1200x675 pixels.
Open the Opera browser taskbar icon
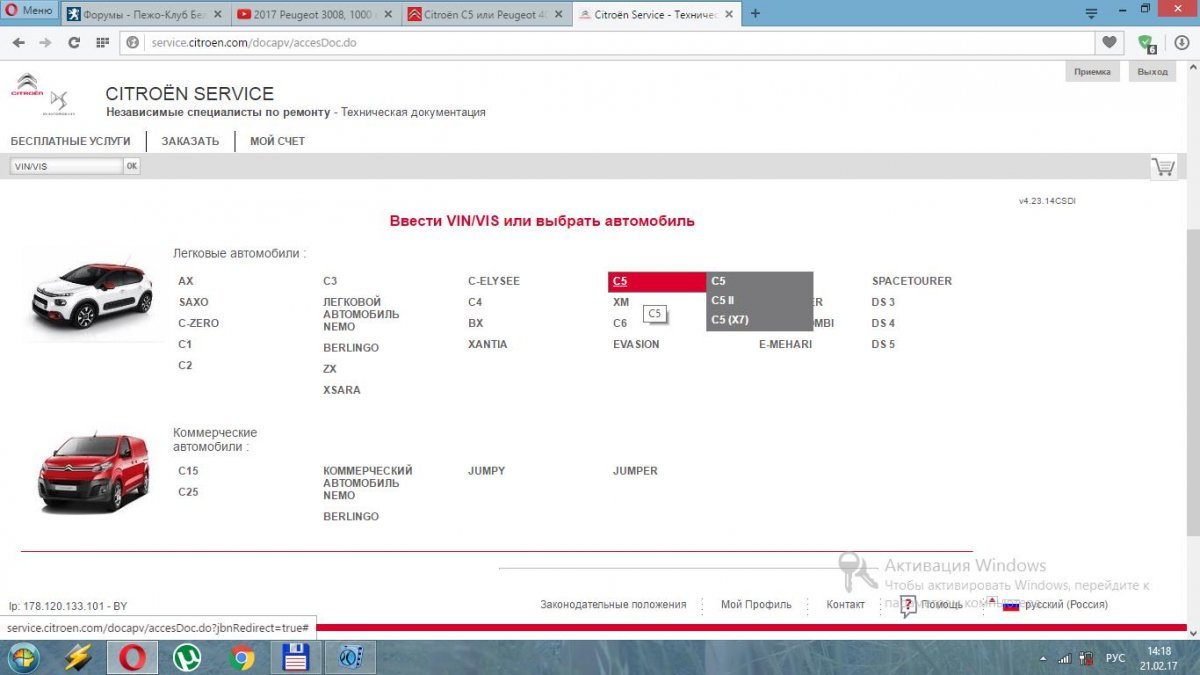(133, 657)
